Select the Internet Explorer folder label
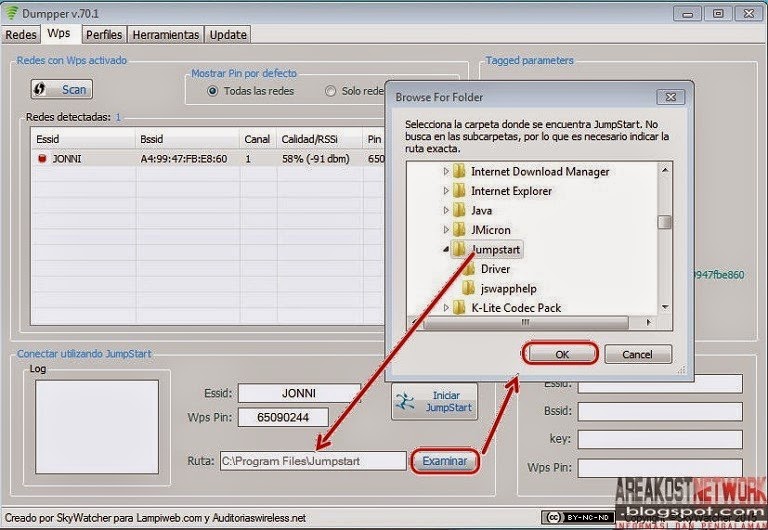The height and width of the screenshot is (530, 768). click(x=511, y=191)
